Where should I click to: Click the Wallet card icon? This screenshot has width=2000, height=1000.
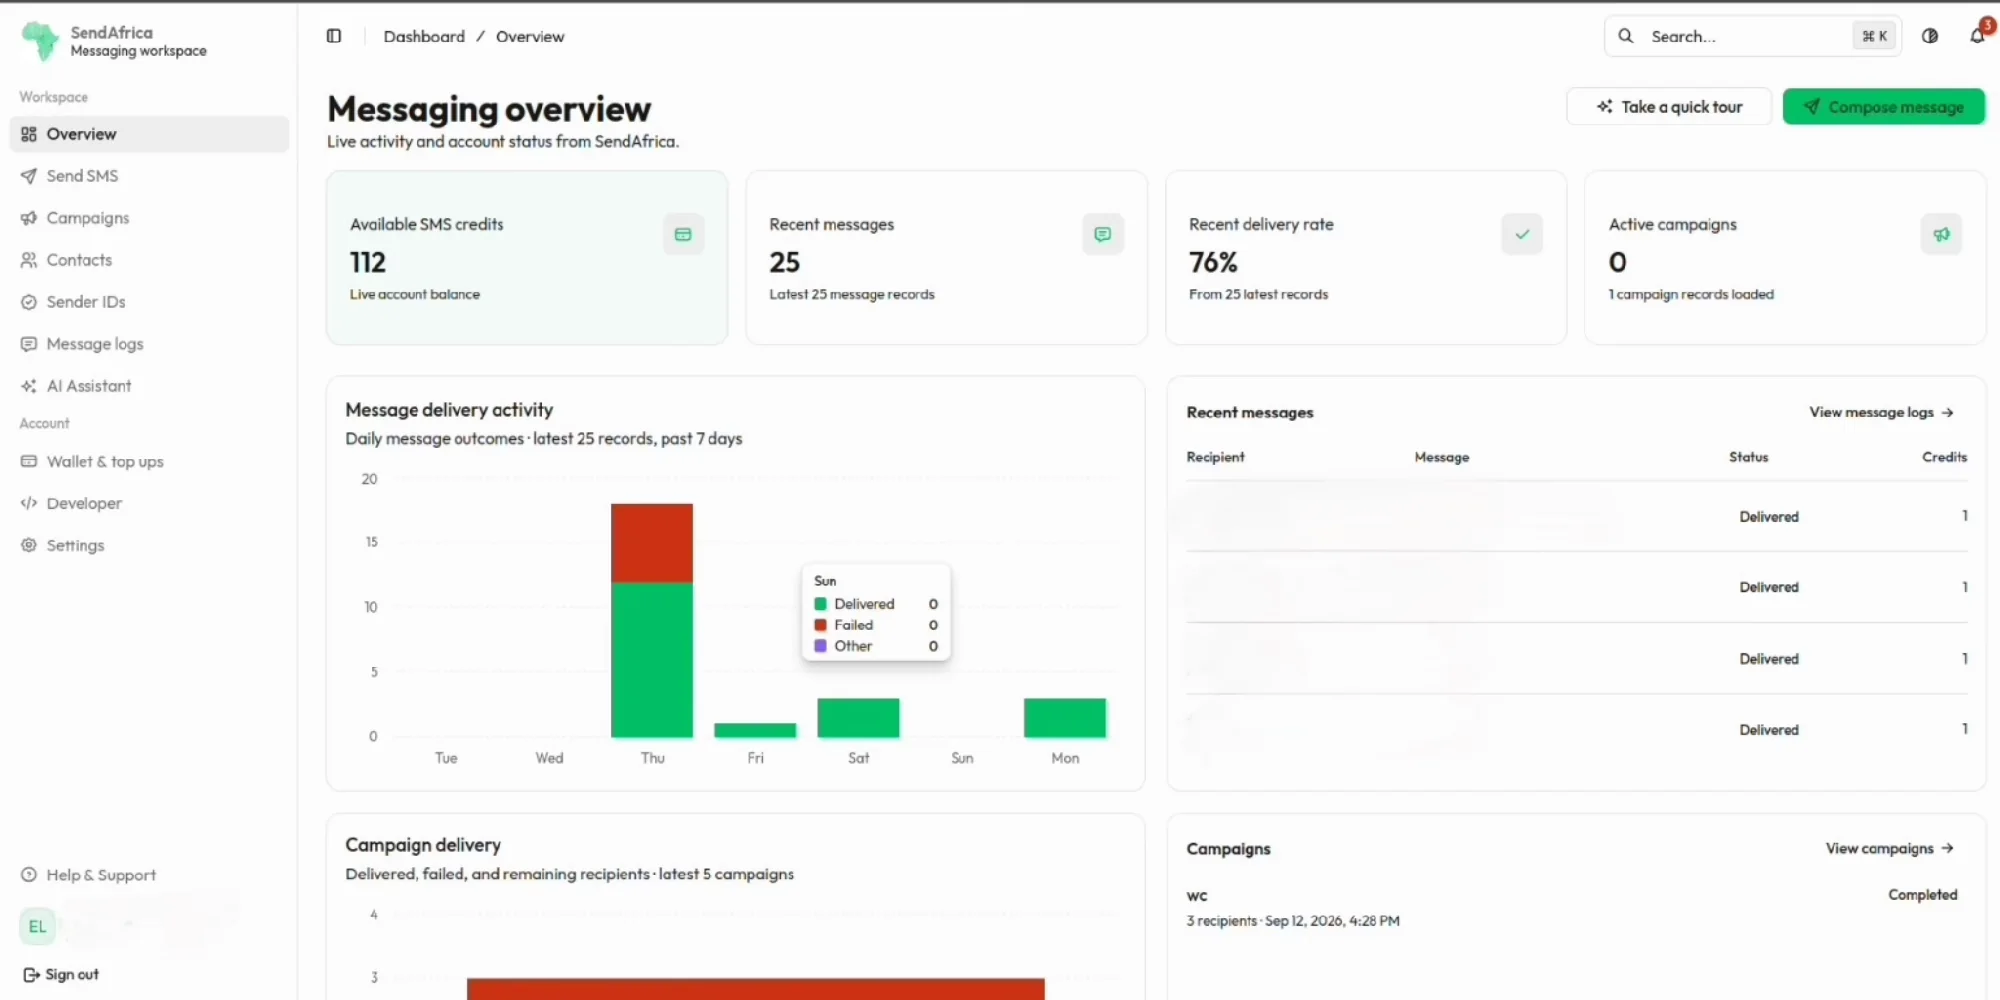click(29, 462)
